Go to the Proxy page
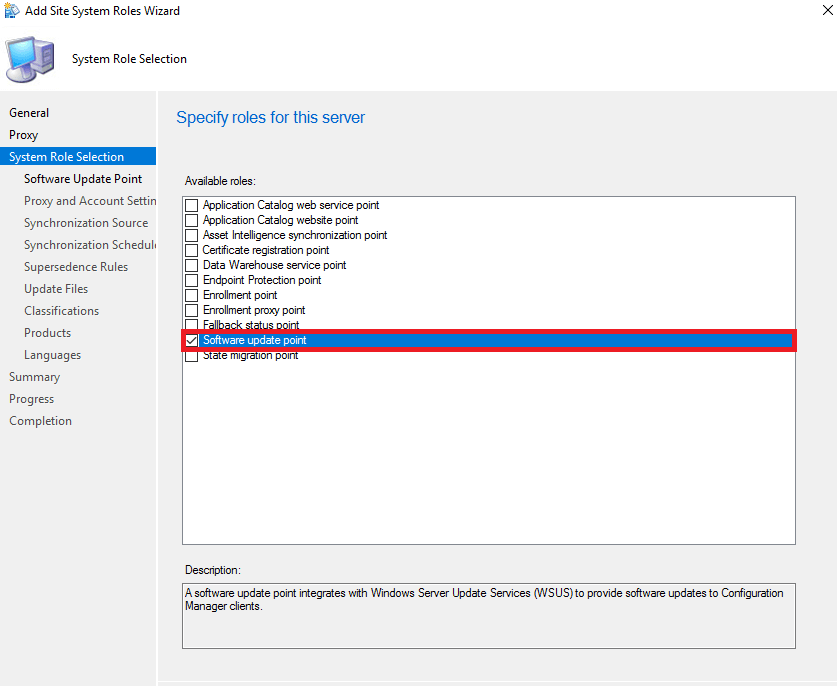 pos(23,134)
